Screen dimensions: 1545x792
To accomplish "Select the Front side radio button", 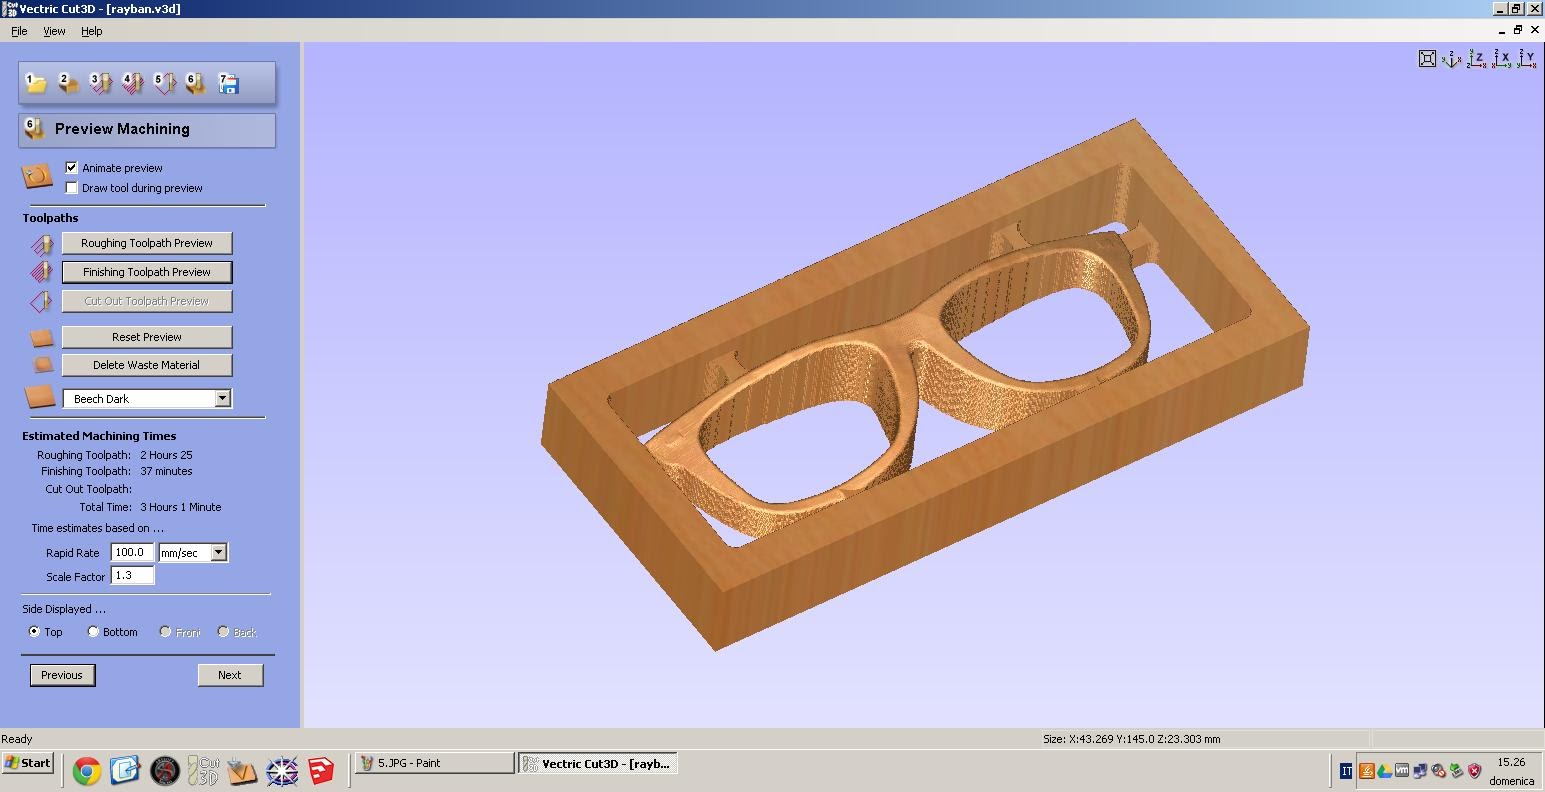I will tap(165, 632).
